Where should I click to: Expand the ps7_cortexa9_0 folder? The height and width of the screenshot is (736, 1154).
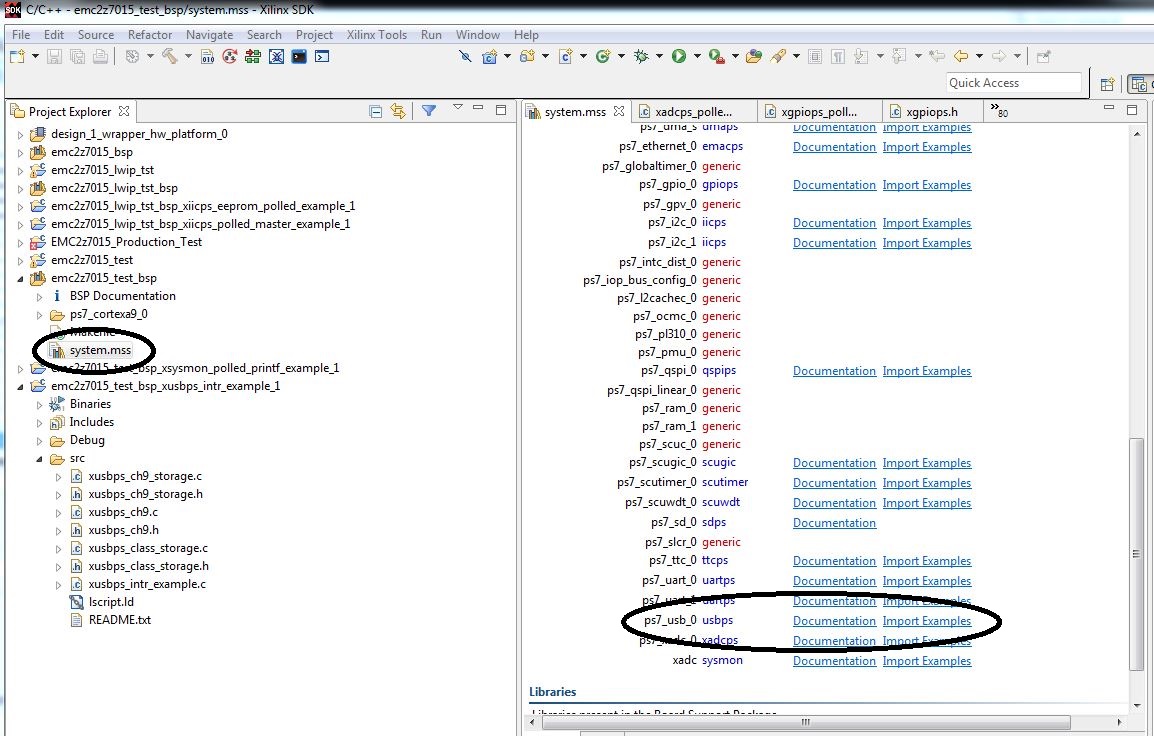[x=39, y=314]
